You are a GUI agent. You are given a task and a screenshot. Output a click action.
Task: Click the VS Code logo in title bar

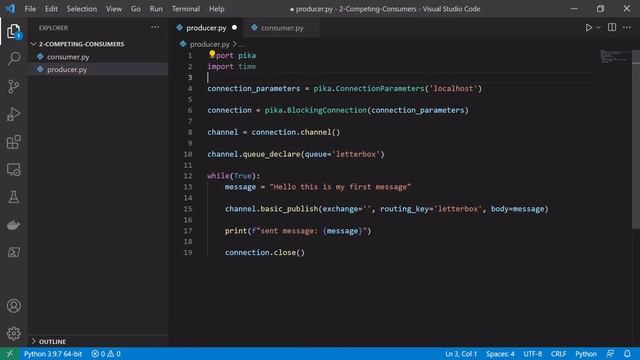10,8
